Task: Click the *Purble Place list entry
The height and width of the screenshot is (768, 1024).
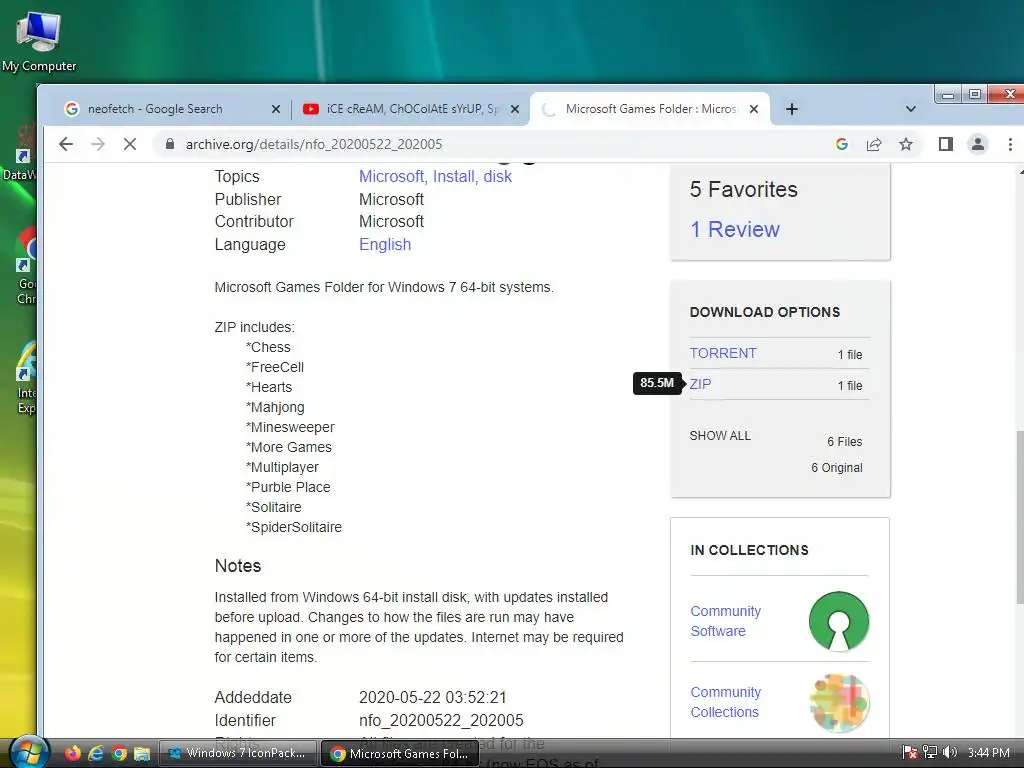Action: pos(288,487)
